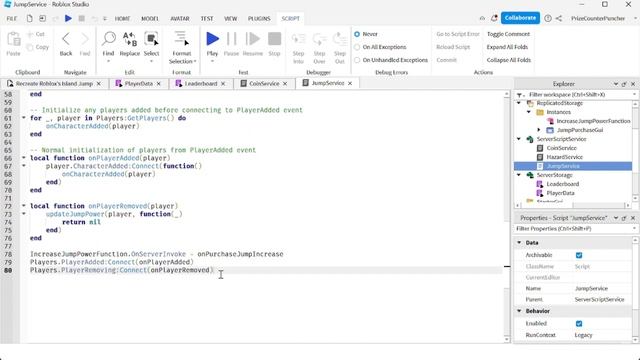Click the Pause test button
Screen dimensions: 640x360
231,39
